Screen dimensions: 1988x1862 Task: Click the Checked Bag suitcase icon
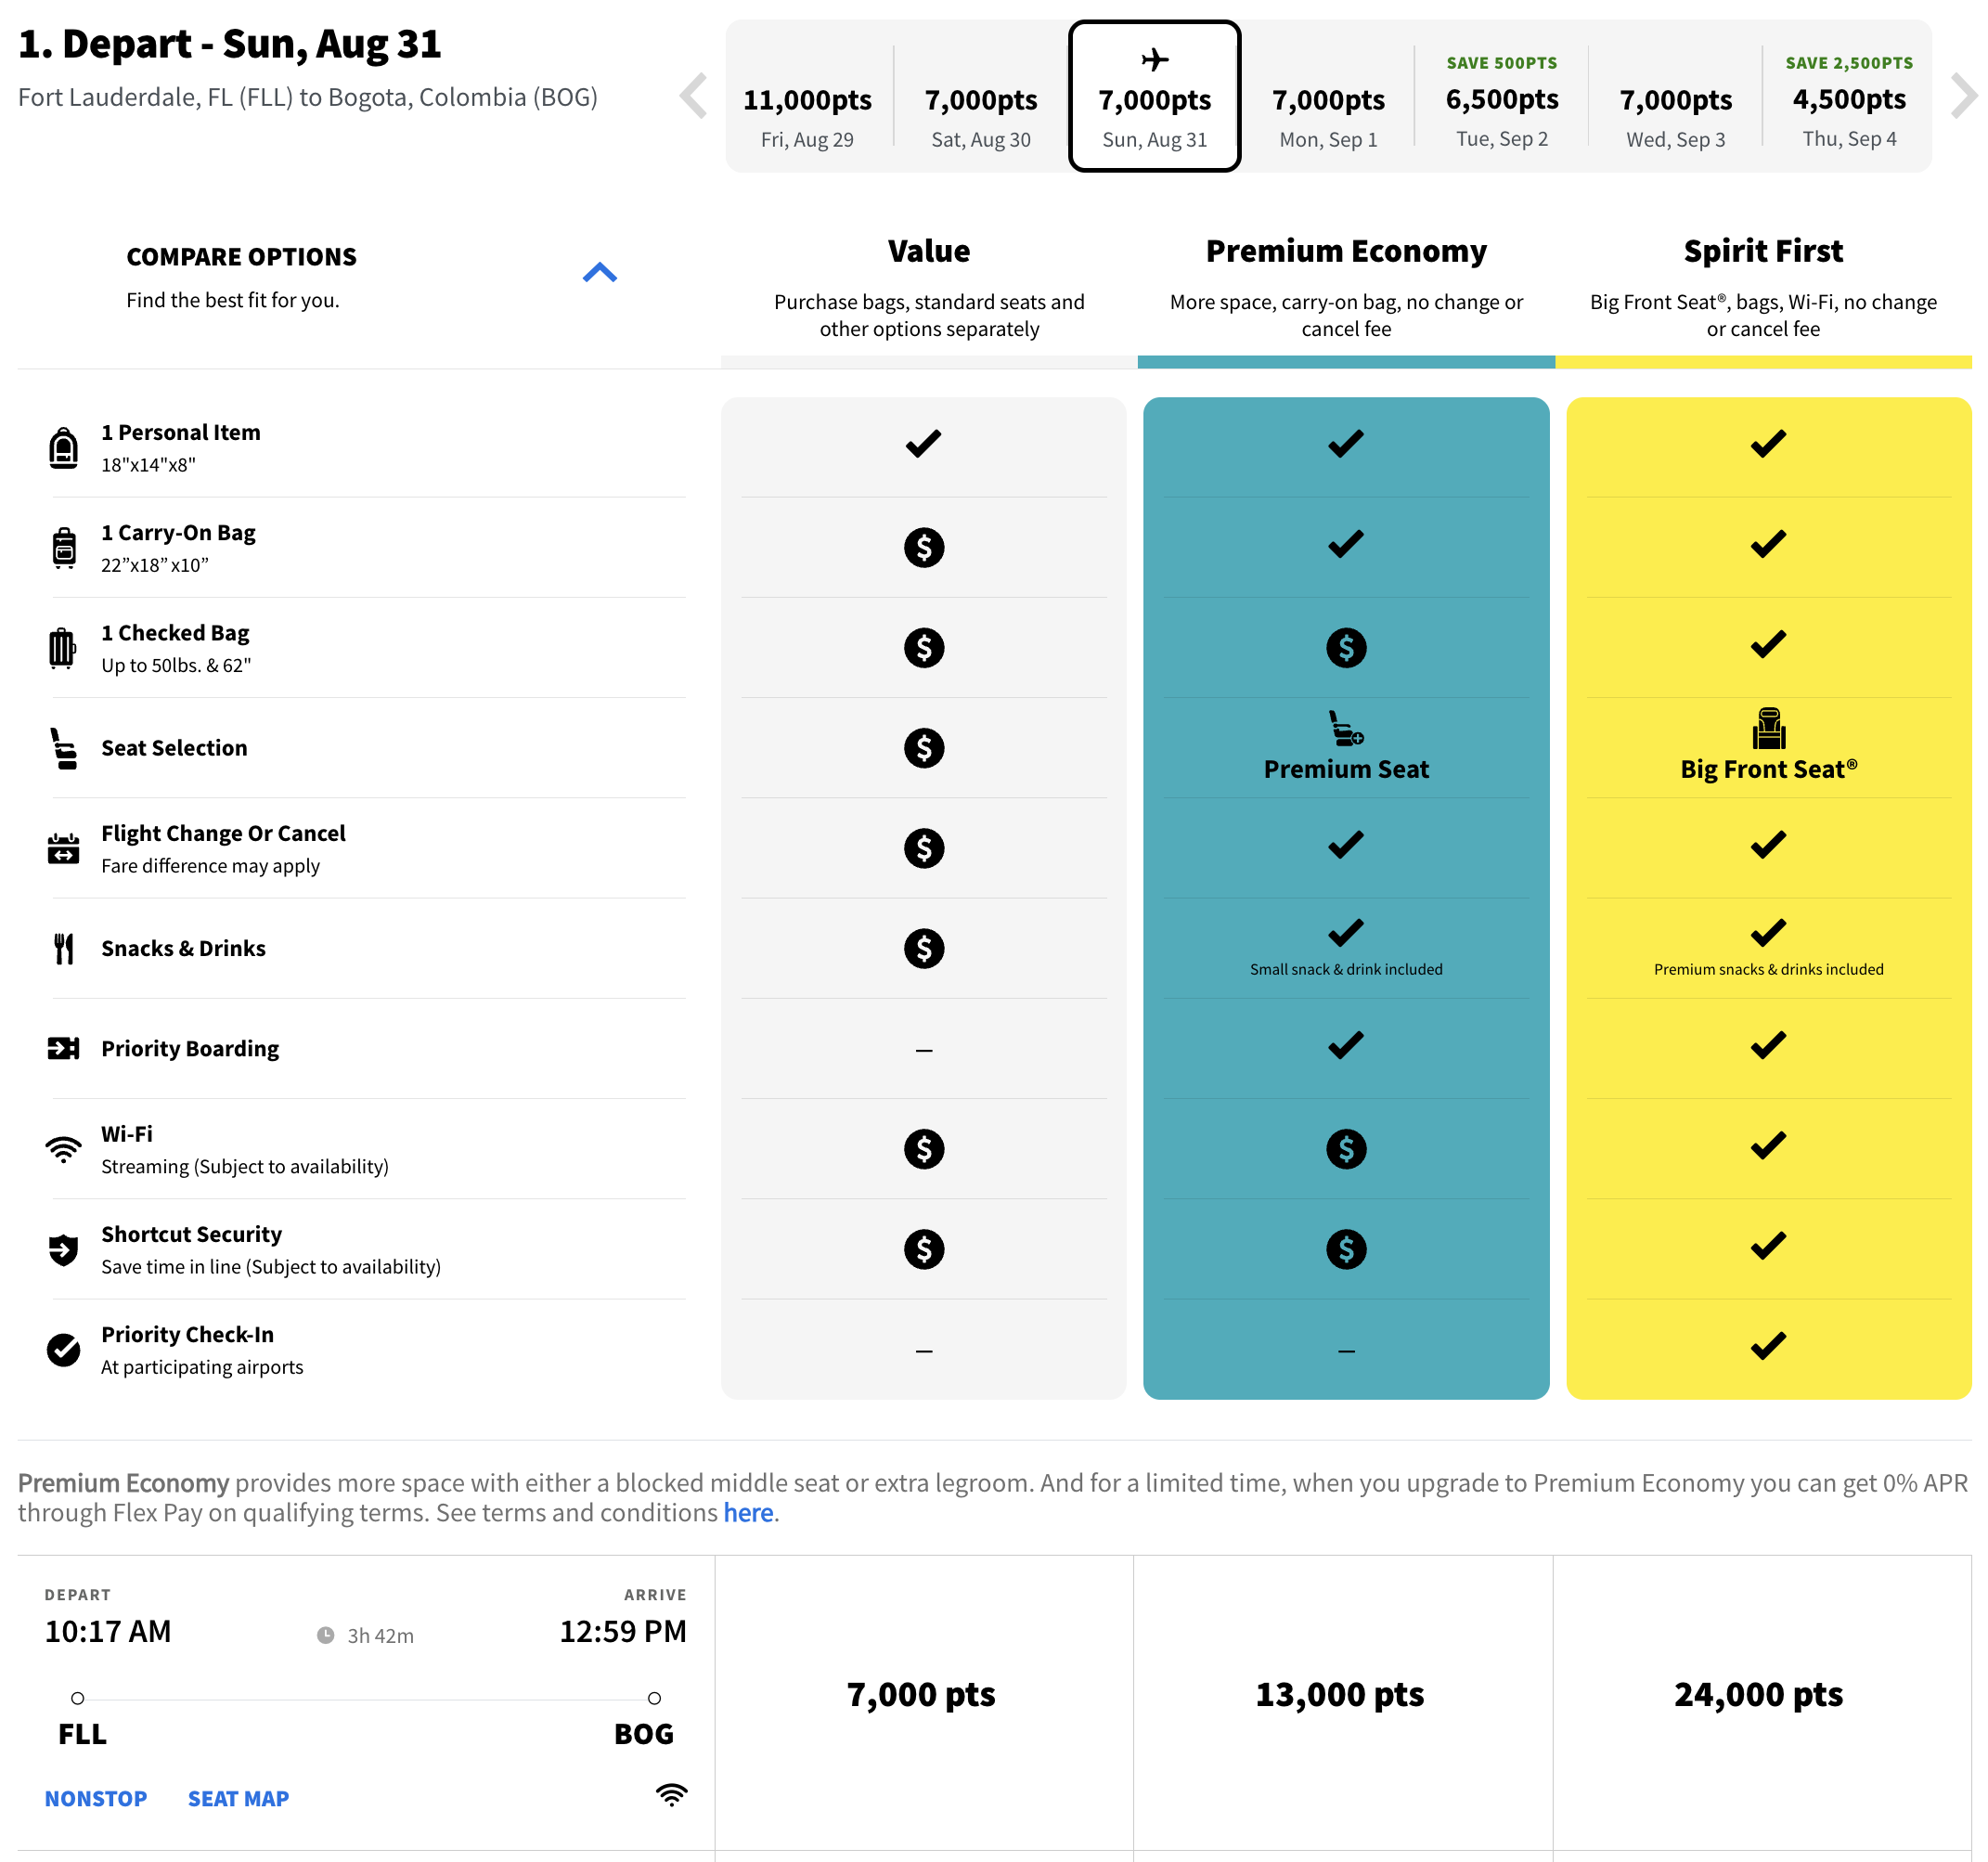pos(62,647)
